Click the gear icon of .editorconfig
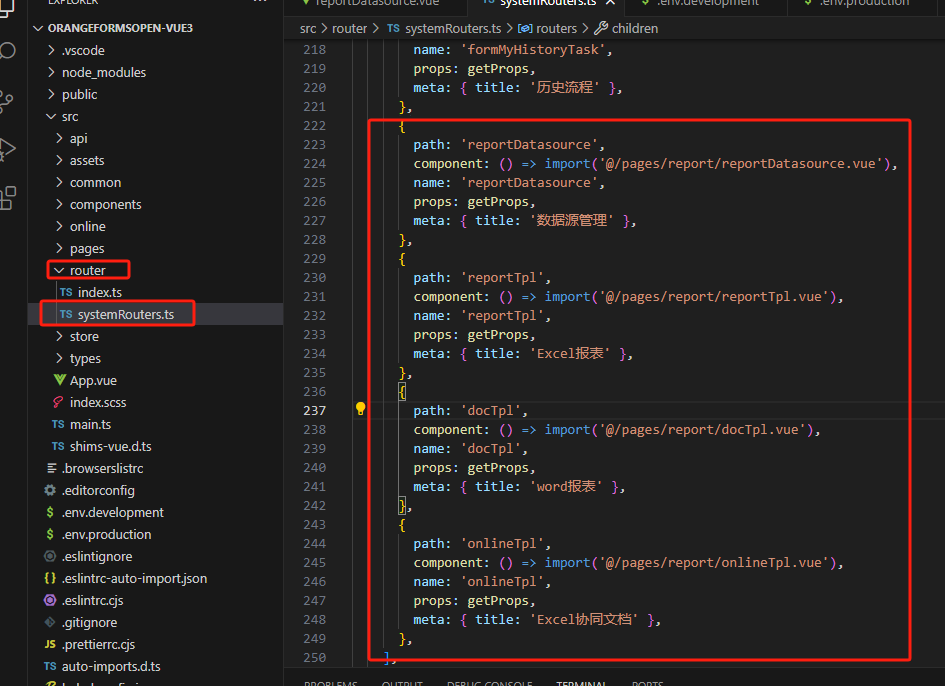 point(50,491)
